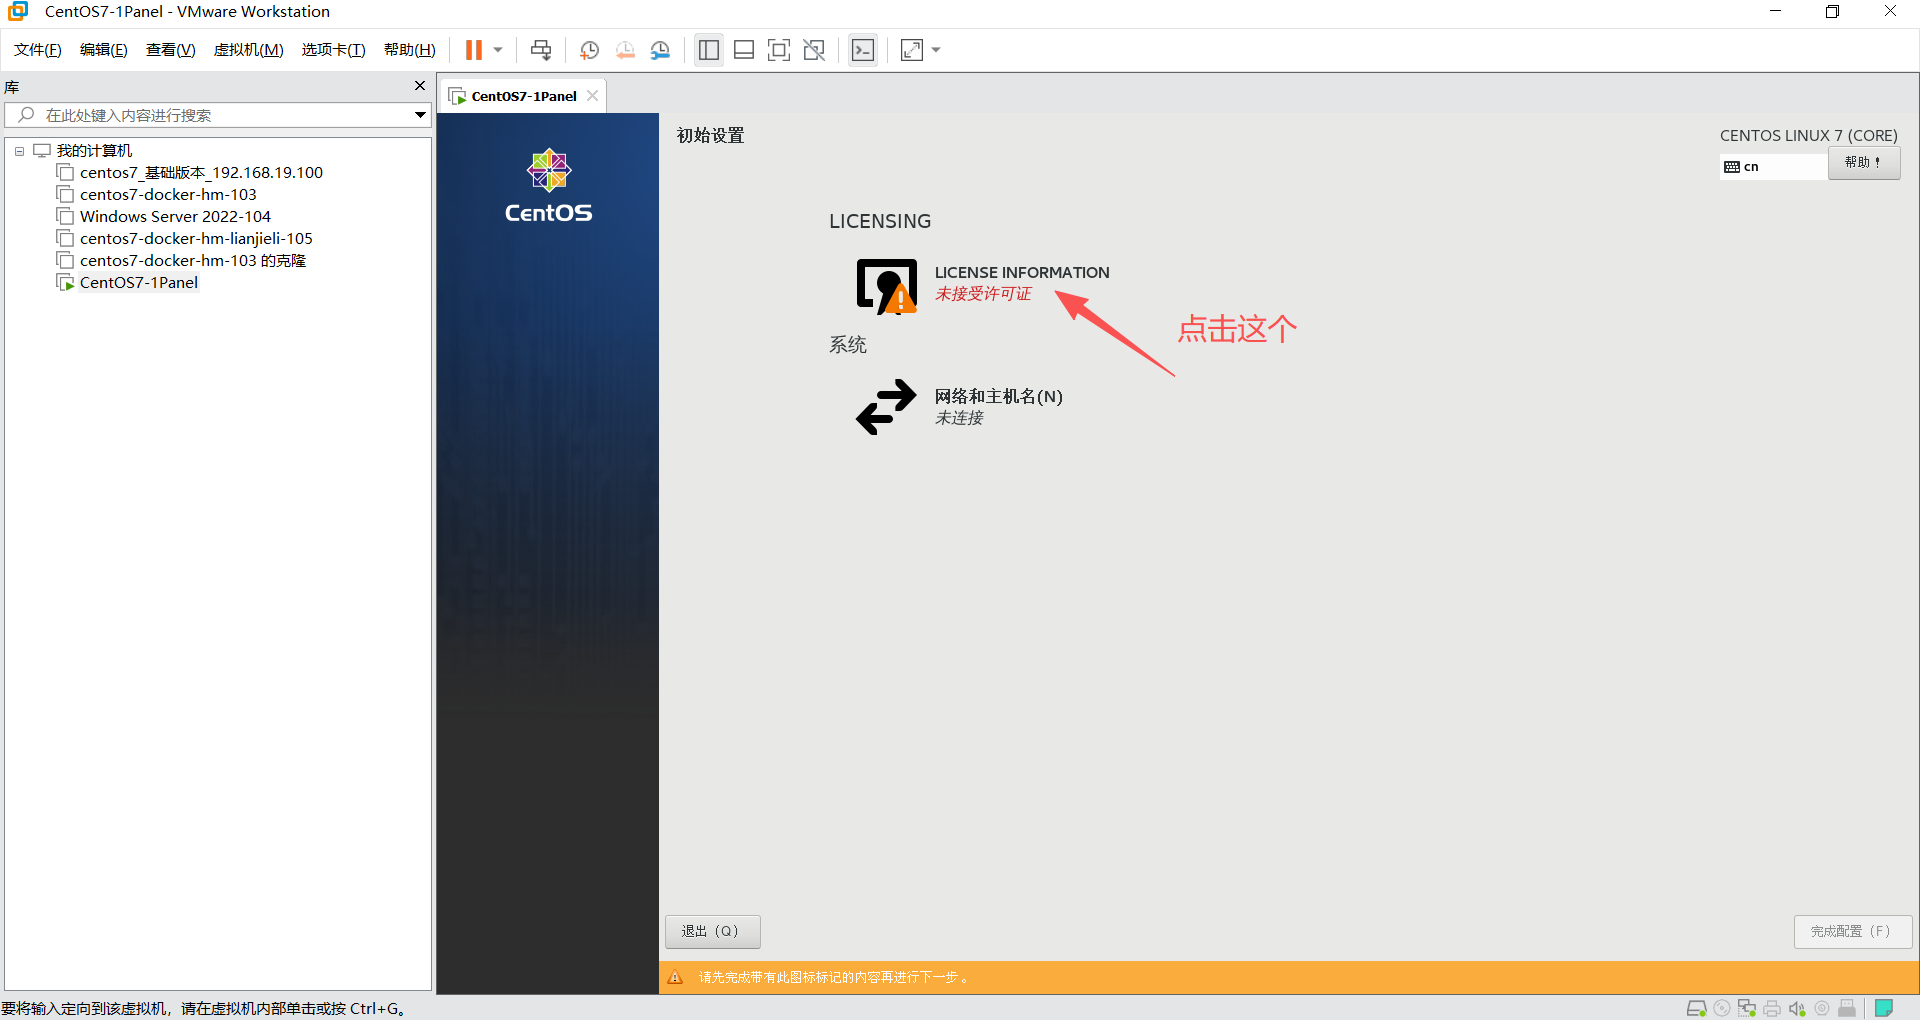Viewport: 1920px width, 1020px height.
Task: Click the webcam device status icon
Action: [1822, 1008]
